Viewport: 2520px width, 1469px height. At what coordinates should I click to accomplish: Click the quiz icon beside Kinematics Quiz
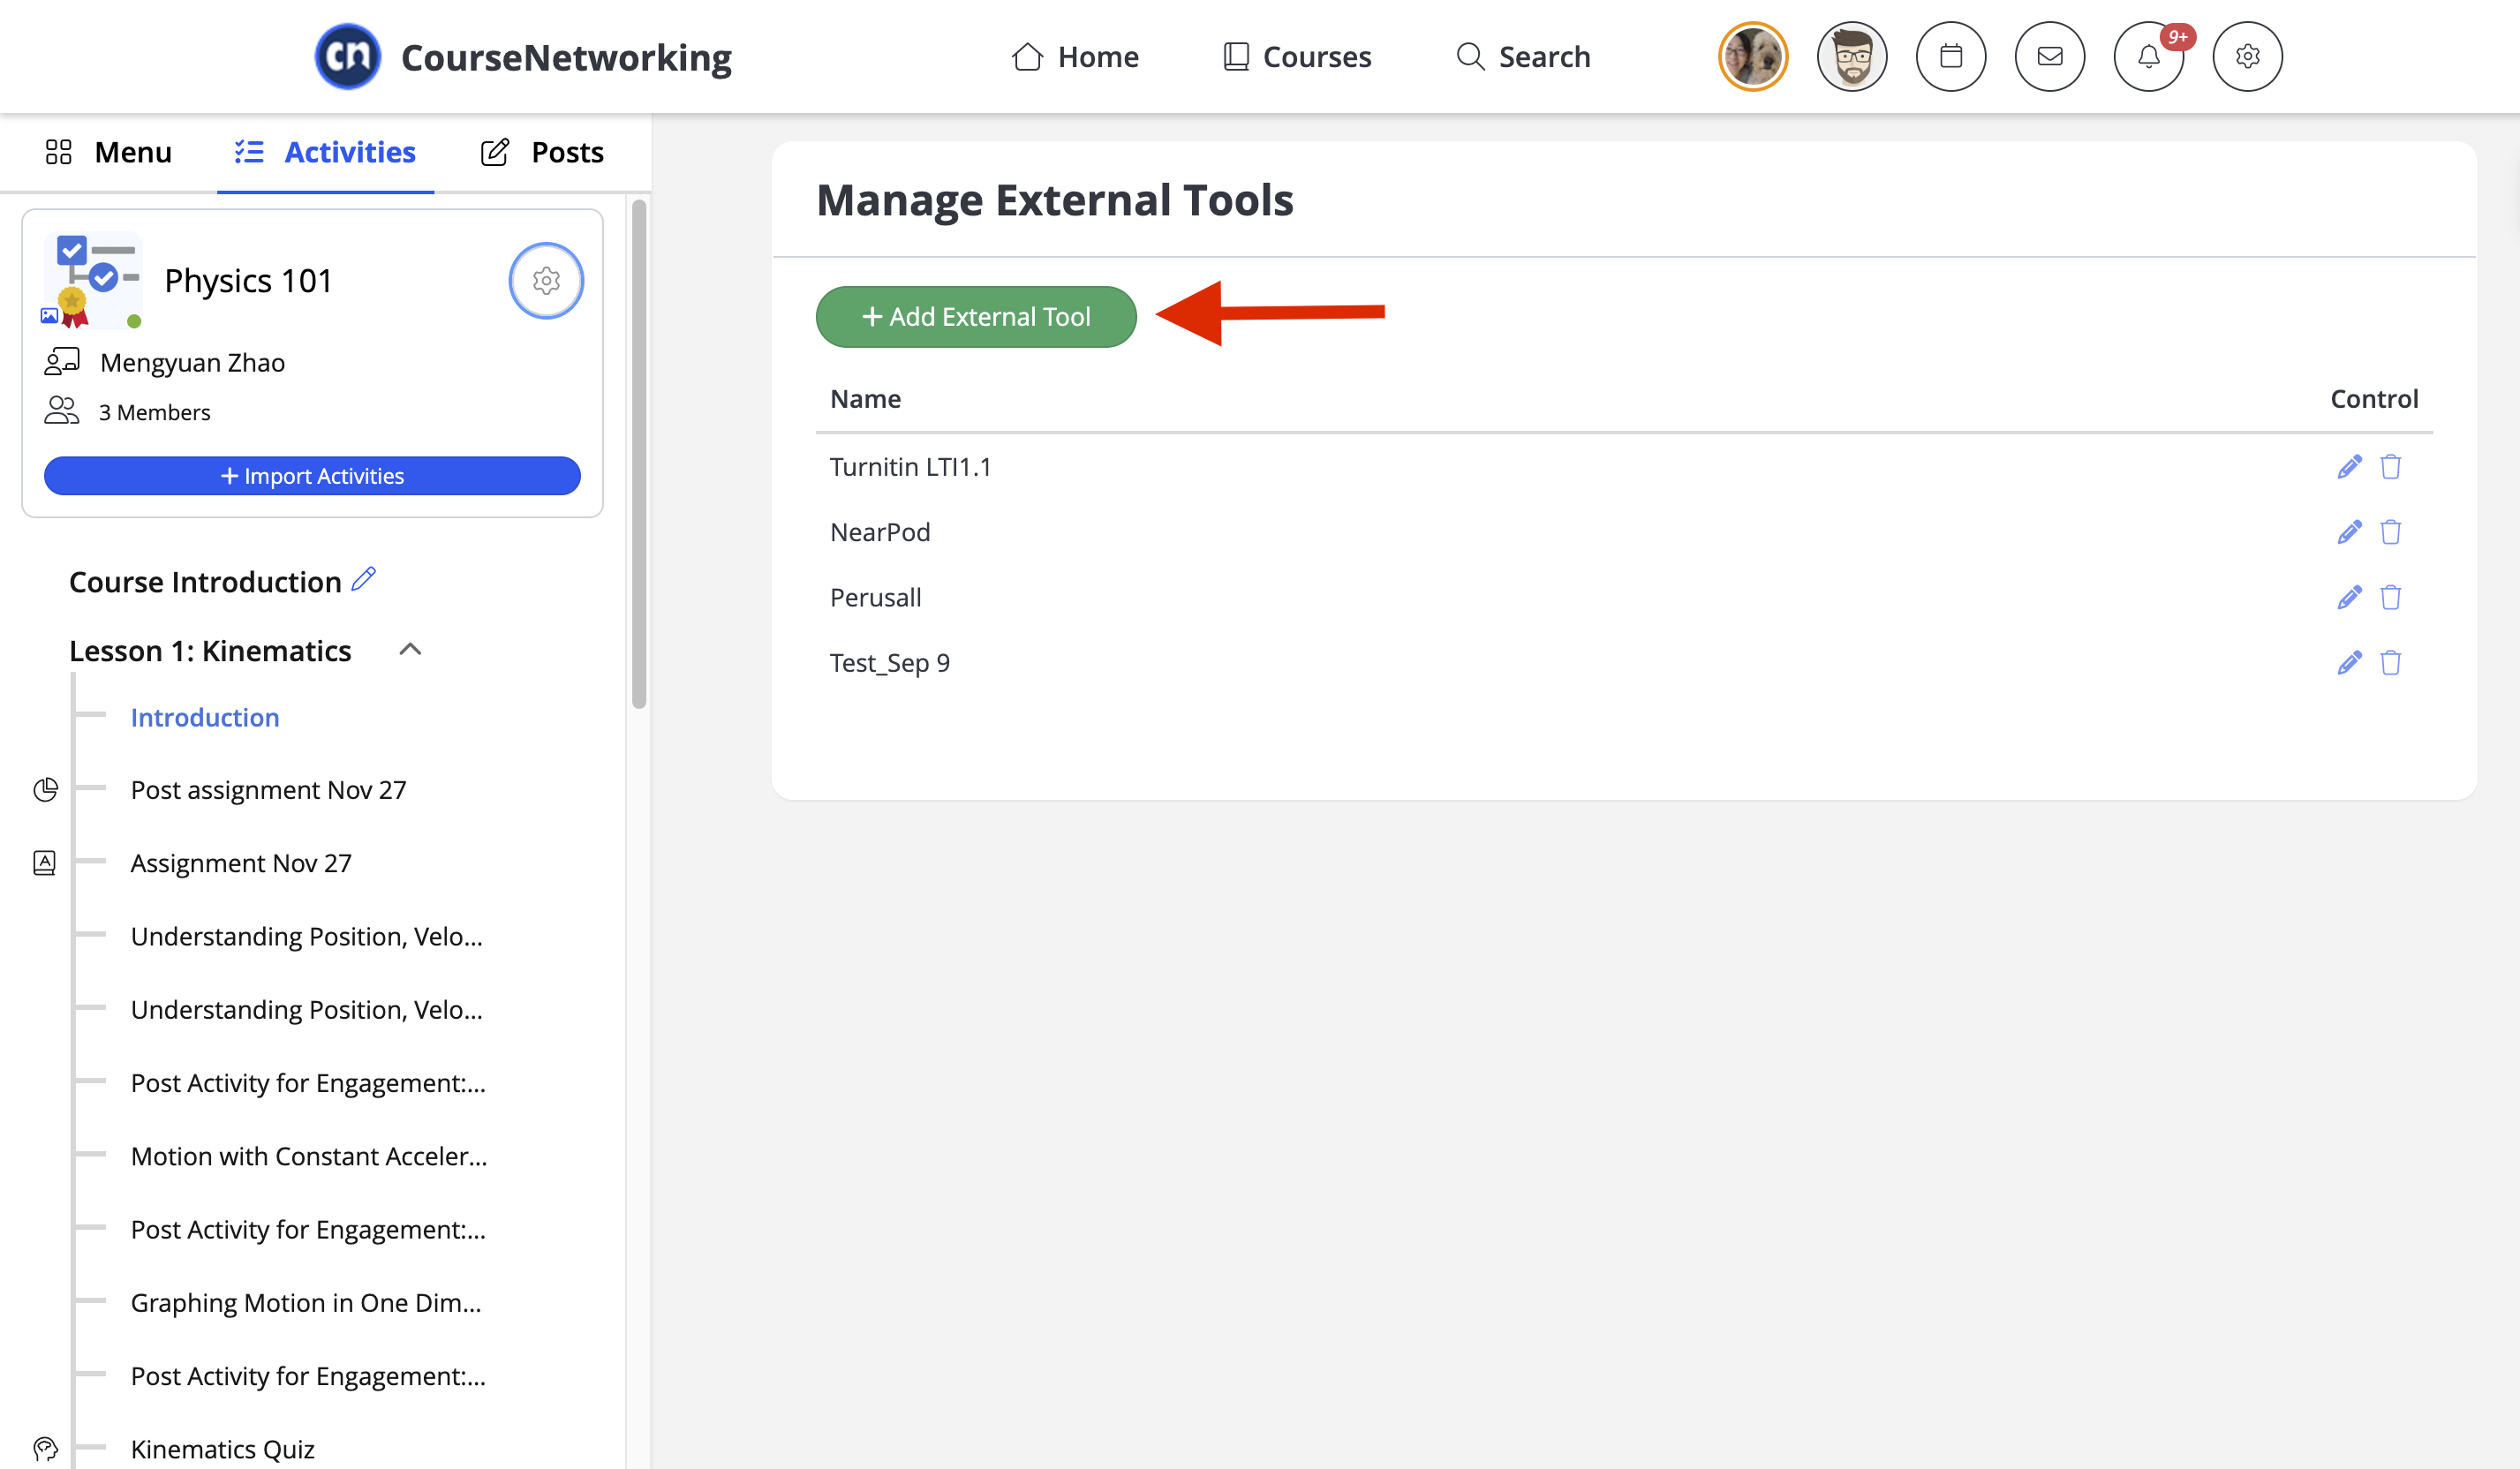[46, 1449]
